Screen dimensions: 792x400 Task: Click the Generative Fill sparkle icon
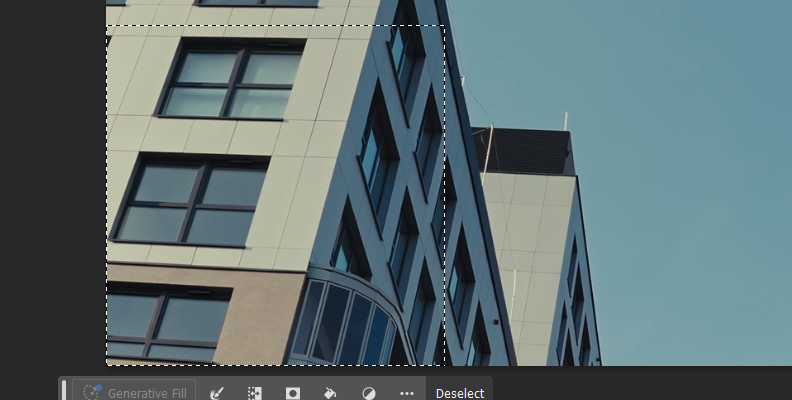[92, 393]
